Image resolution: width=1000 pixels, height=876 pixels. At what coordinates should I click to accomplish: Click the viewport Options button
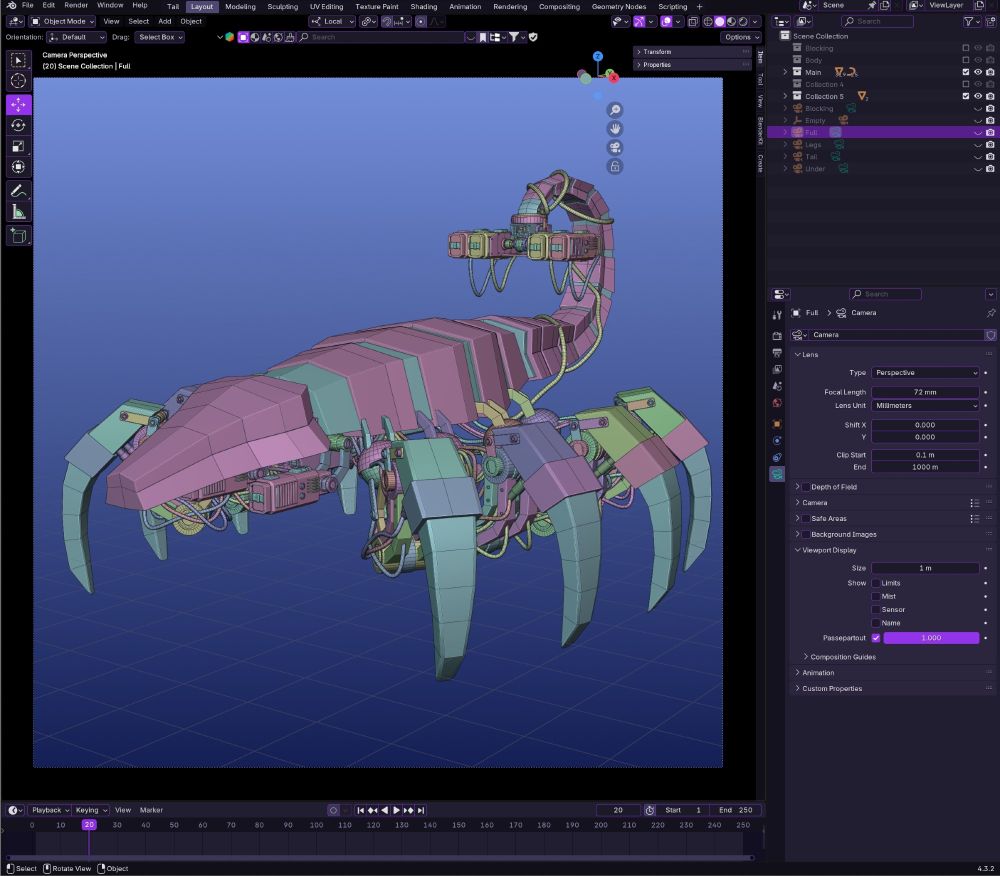pos(739,37)
